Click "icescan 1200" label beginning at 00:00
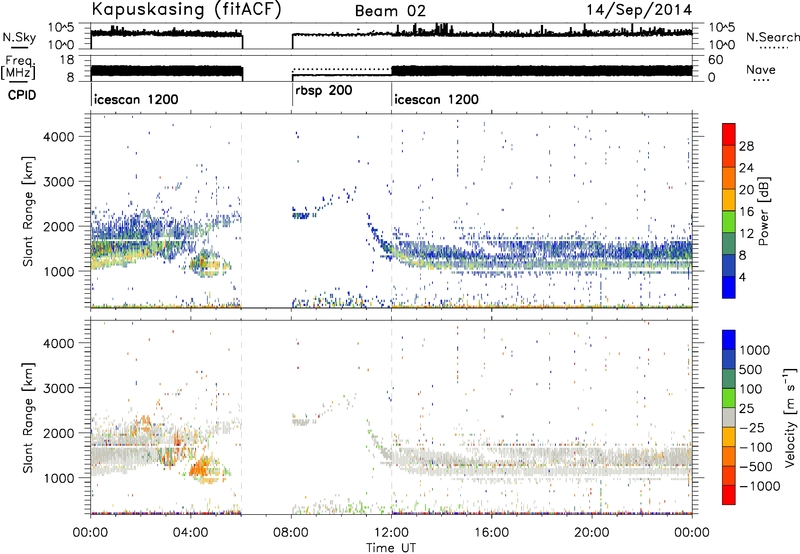 click(136, 99)
